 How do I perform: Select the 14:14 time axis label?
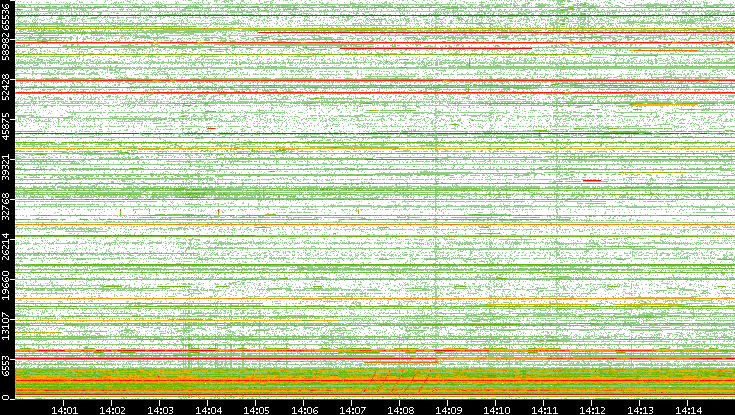pyautogui.click(x=688, y=408)
